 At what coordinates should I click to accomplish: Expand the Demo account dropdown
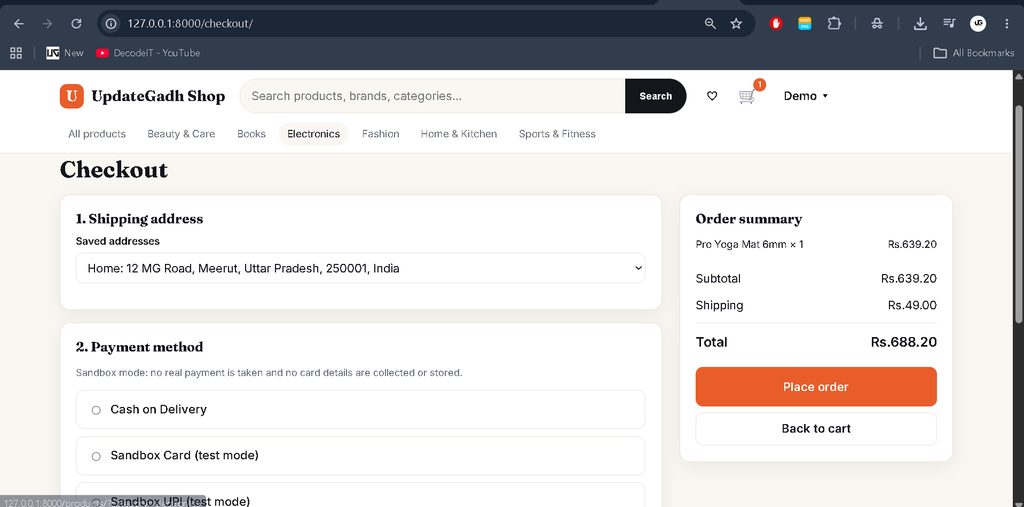[x=805, y=96]
